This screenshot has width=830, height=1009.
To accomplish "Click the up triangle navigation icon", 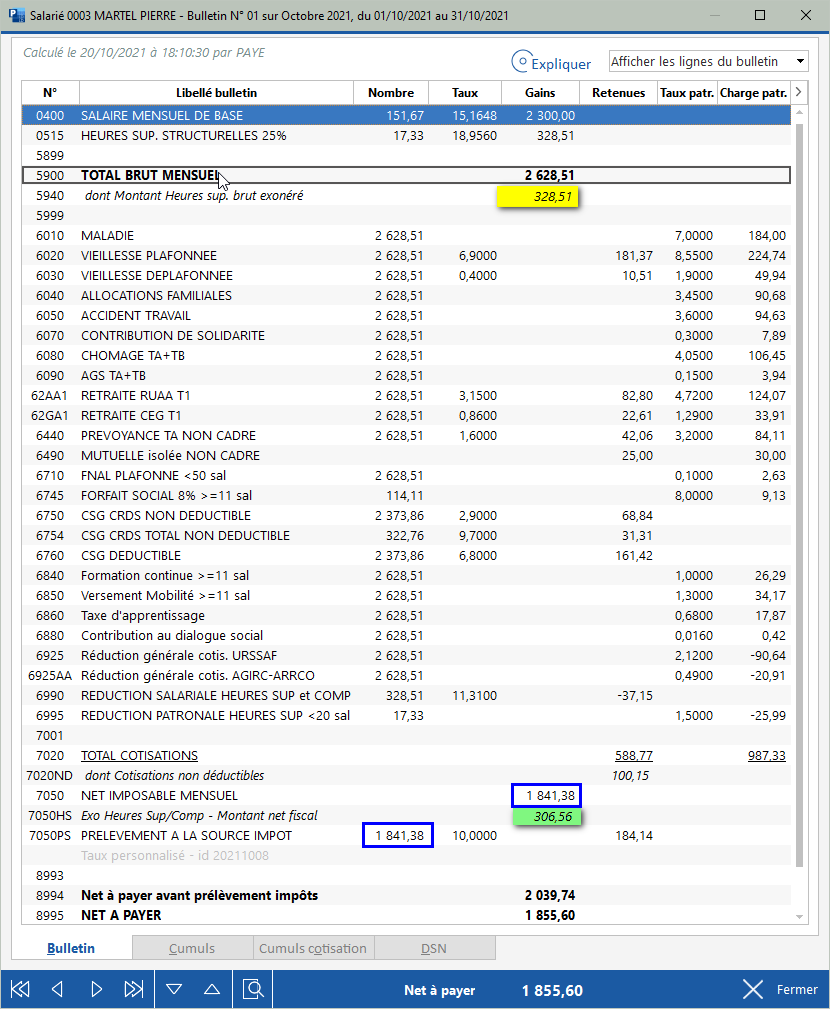I will [x=212, y=989].
